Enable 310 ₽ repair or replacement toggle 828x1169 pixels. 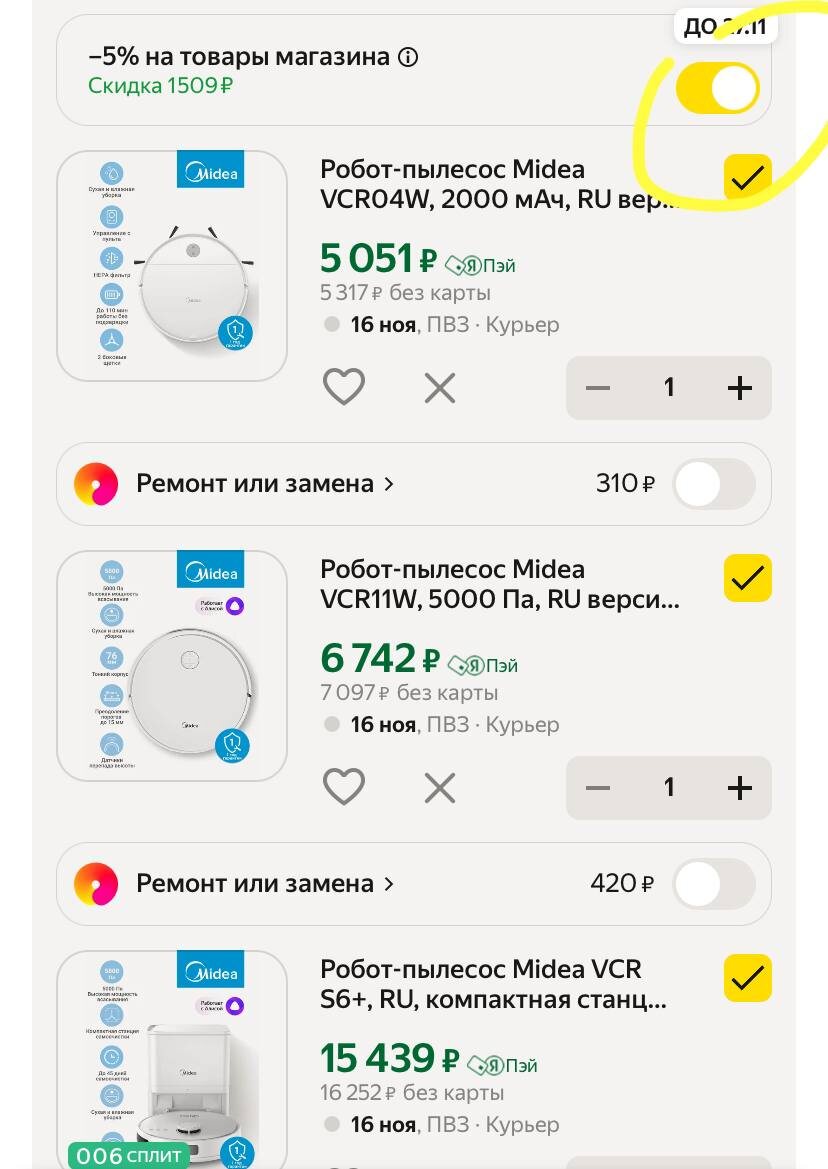[x=713, y=484]
